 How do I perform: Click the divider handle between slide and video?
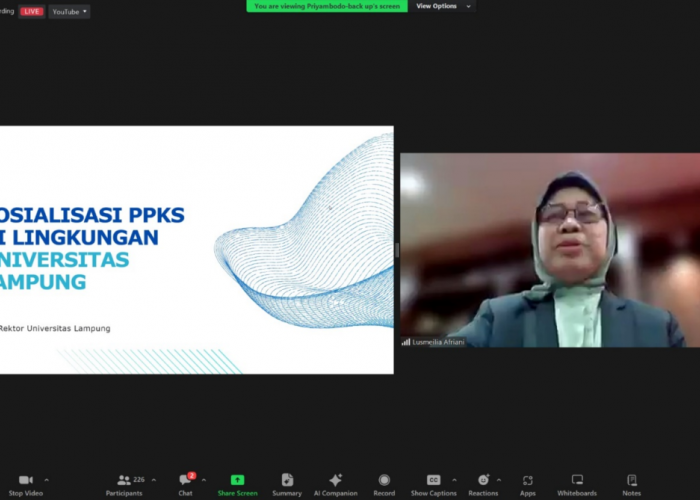397,250
